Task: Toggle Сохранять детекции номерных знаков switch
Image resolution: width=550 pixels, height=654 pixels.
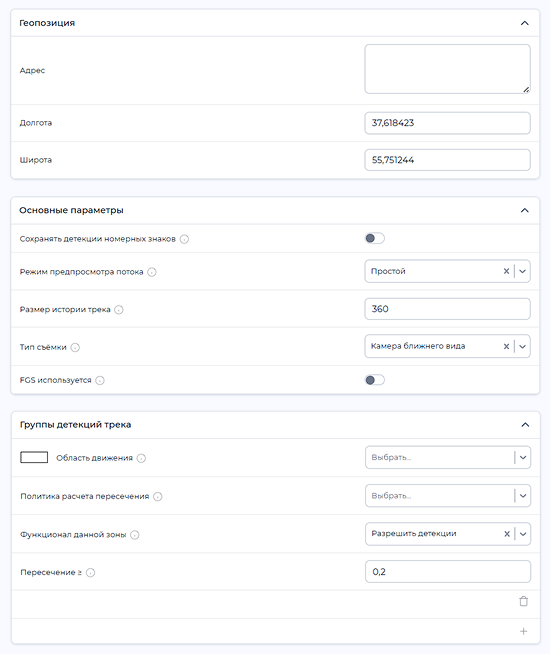Action: 374,239
